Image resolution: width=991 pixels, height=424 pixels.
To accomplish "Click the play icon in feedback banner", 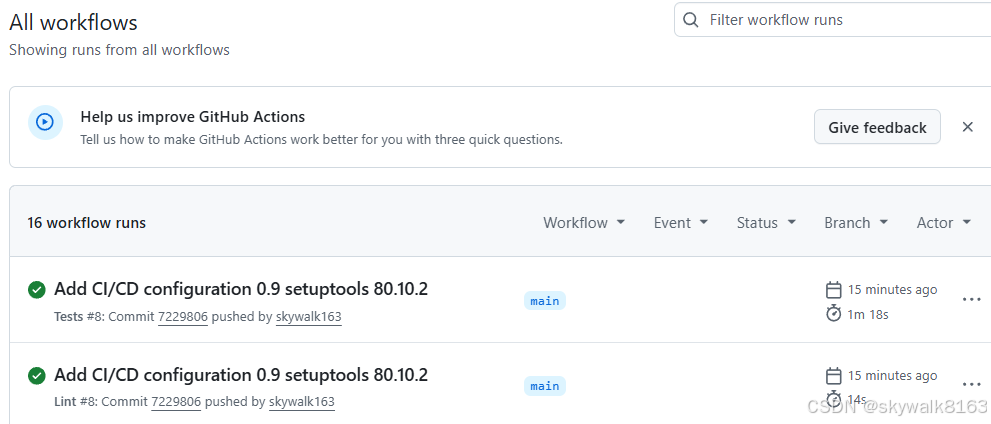I will (x=45, y=122).
